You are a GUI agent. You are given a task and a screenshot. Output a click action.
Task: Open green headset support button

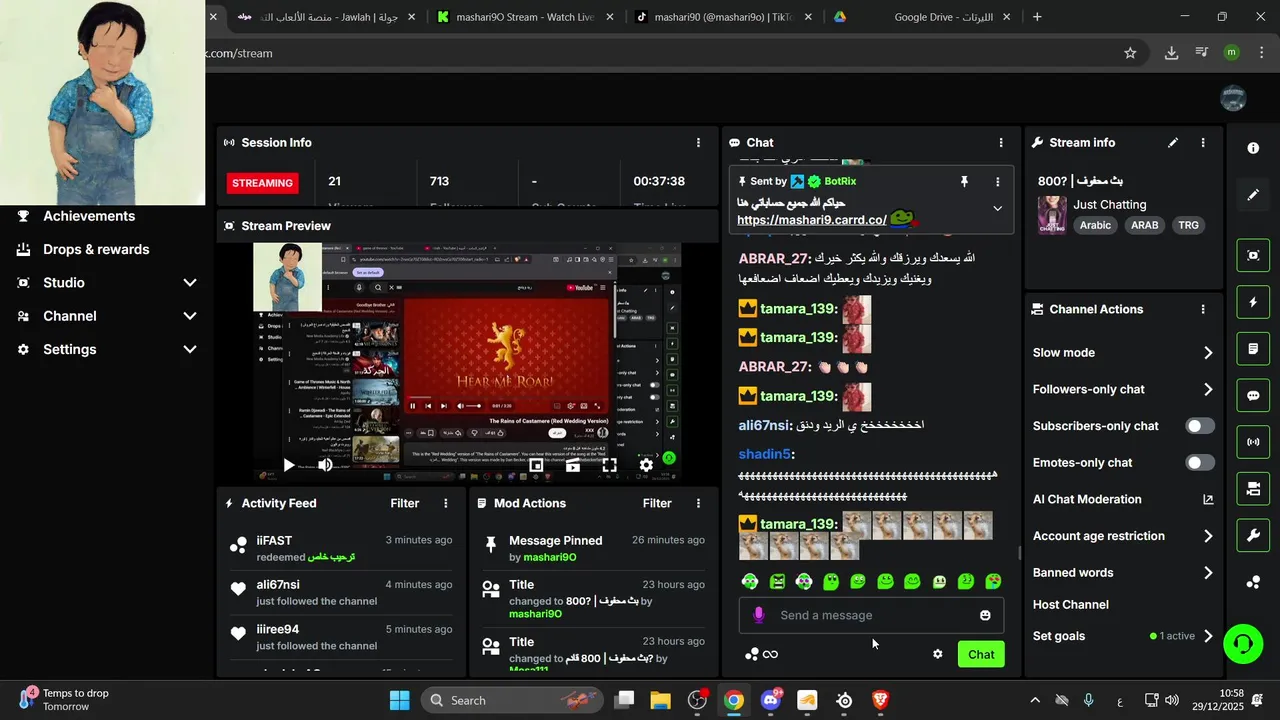(1243, 643)
